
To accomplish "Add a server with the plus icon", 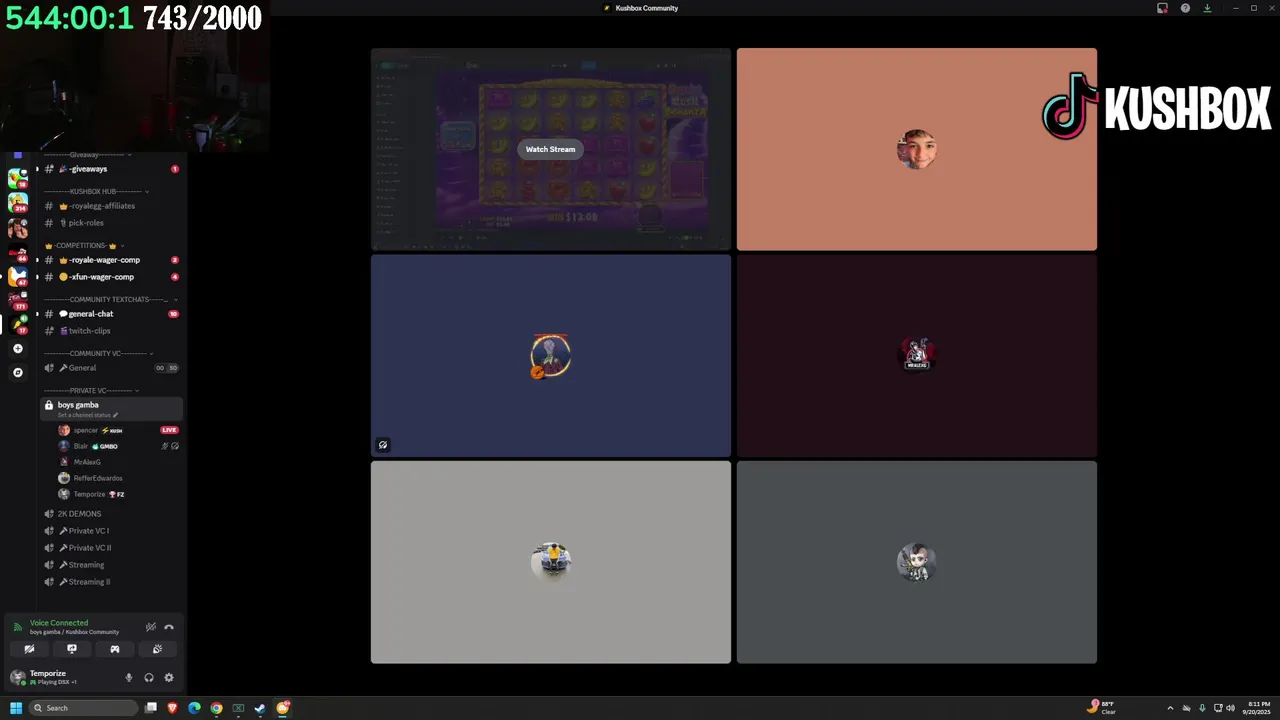I will 17,349.
